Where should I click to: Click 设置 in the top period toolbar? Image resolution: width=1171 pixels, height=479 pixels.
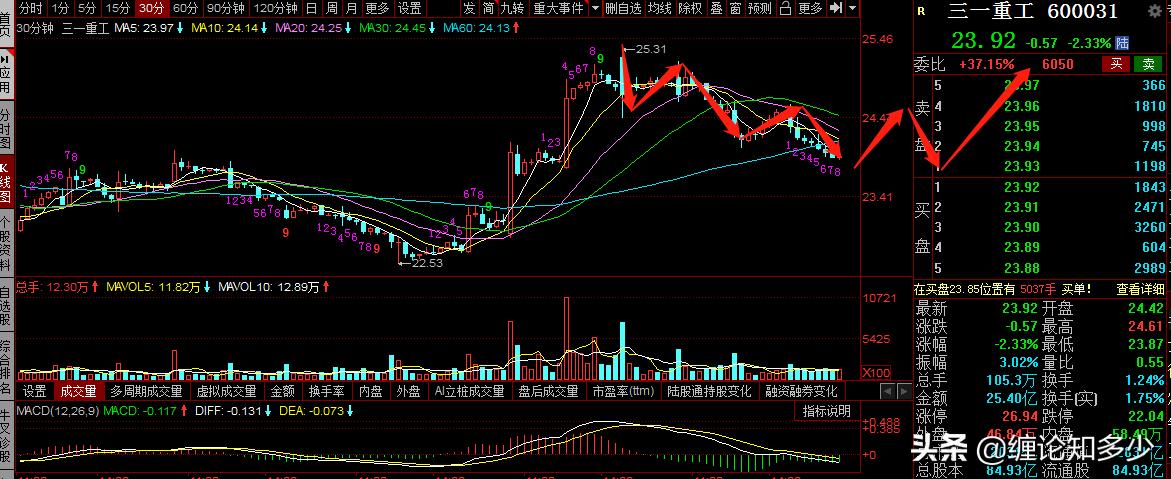pos(409,9)
